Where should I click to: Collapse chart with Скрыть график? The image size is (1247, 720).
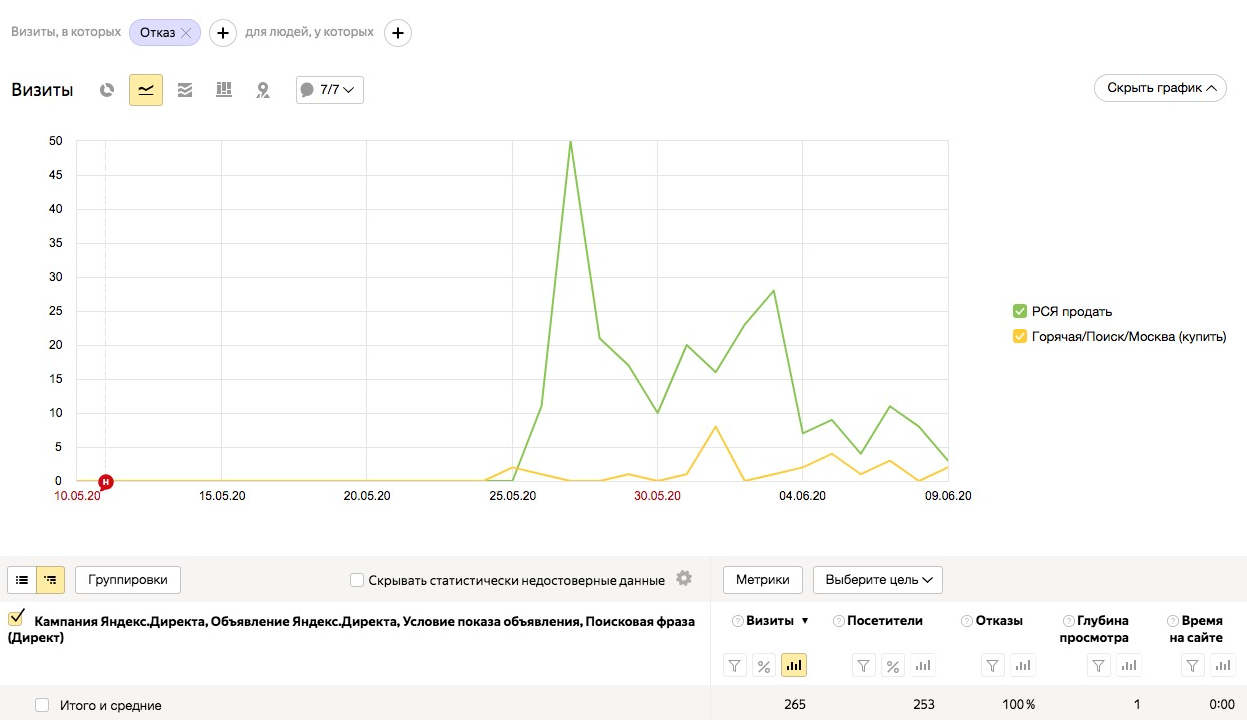pos(1160,88)
